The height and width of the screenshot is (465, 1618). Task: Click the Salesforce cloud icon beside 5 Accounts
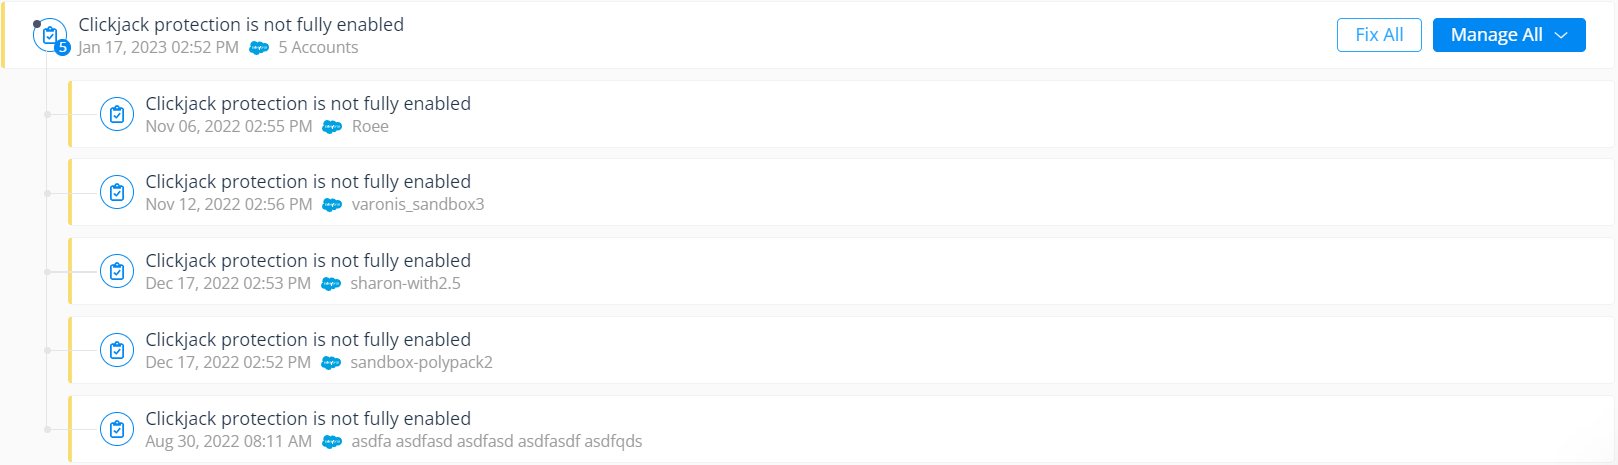[259, 48]
